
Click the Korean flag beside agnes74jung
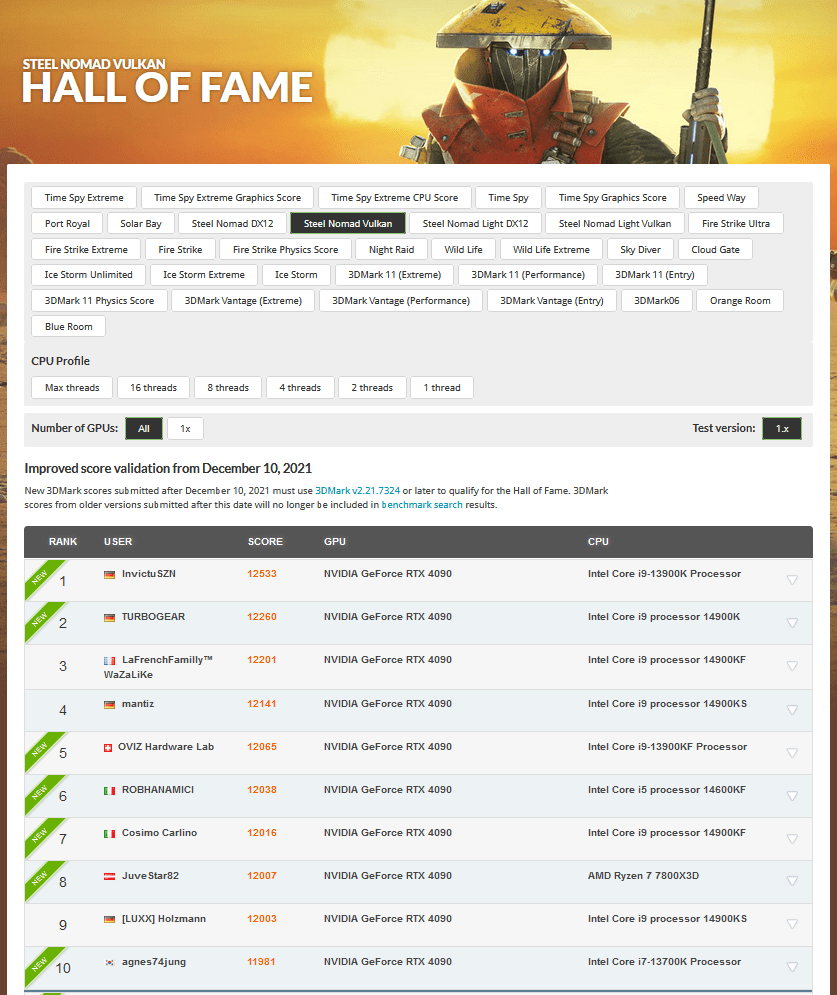[x=110, y=963]
